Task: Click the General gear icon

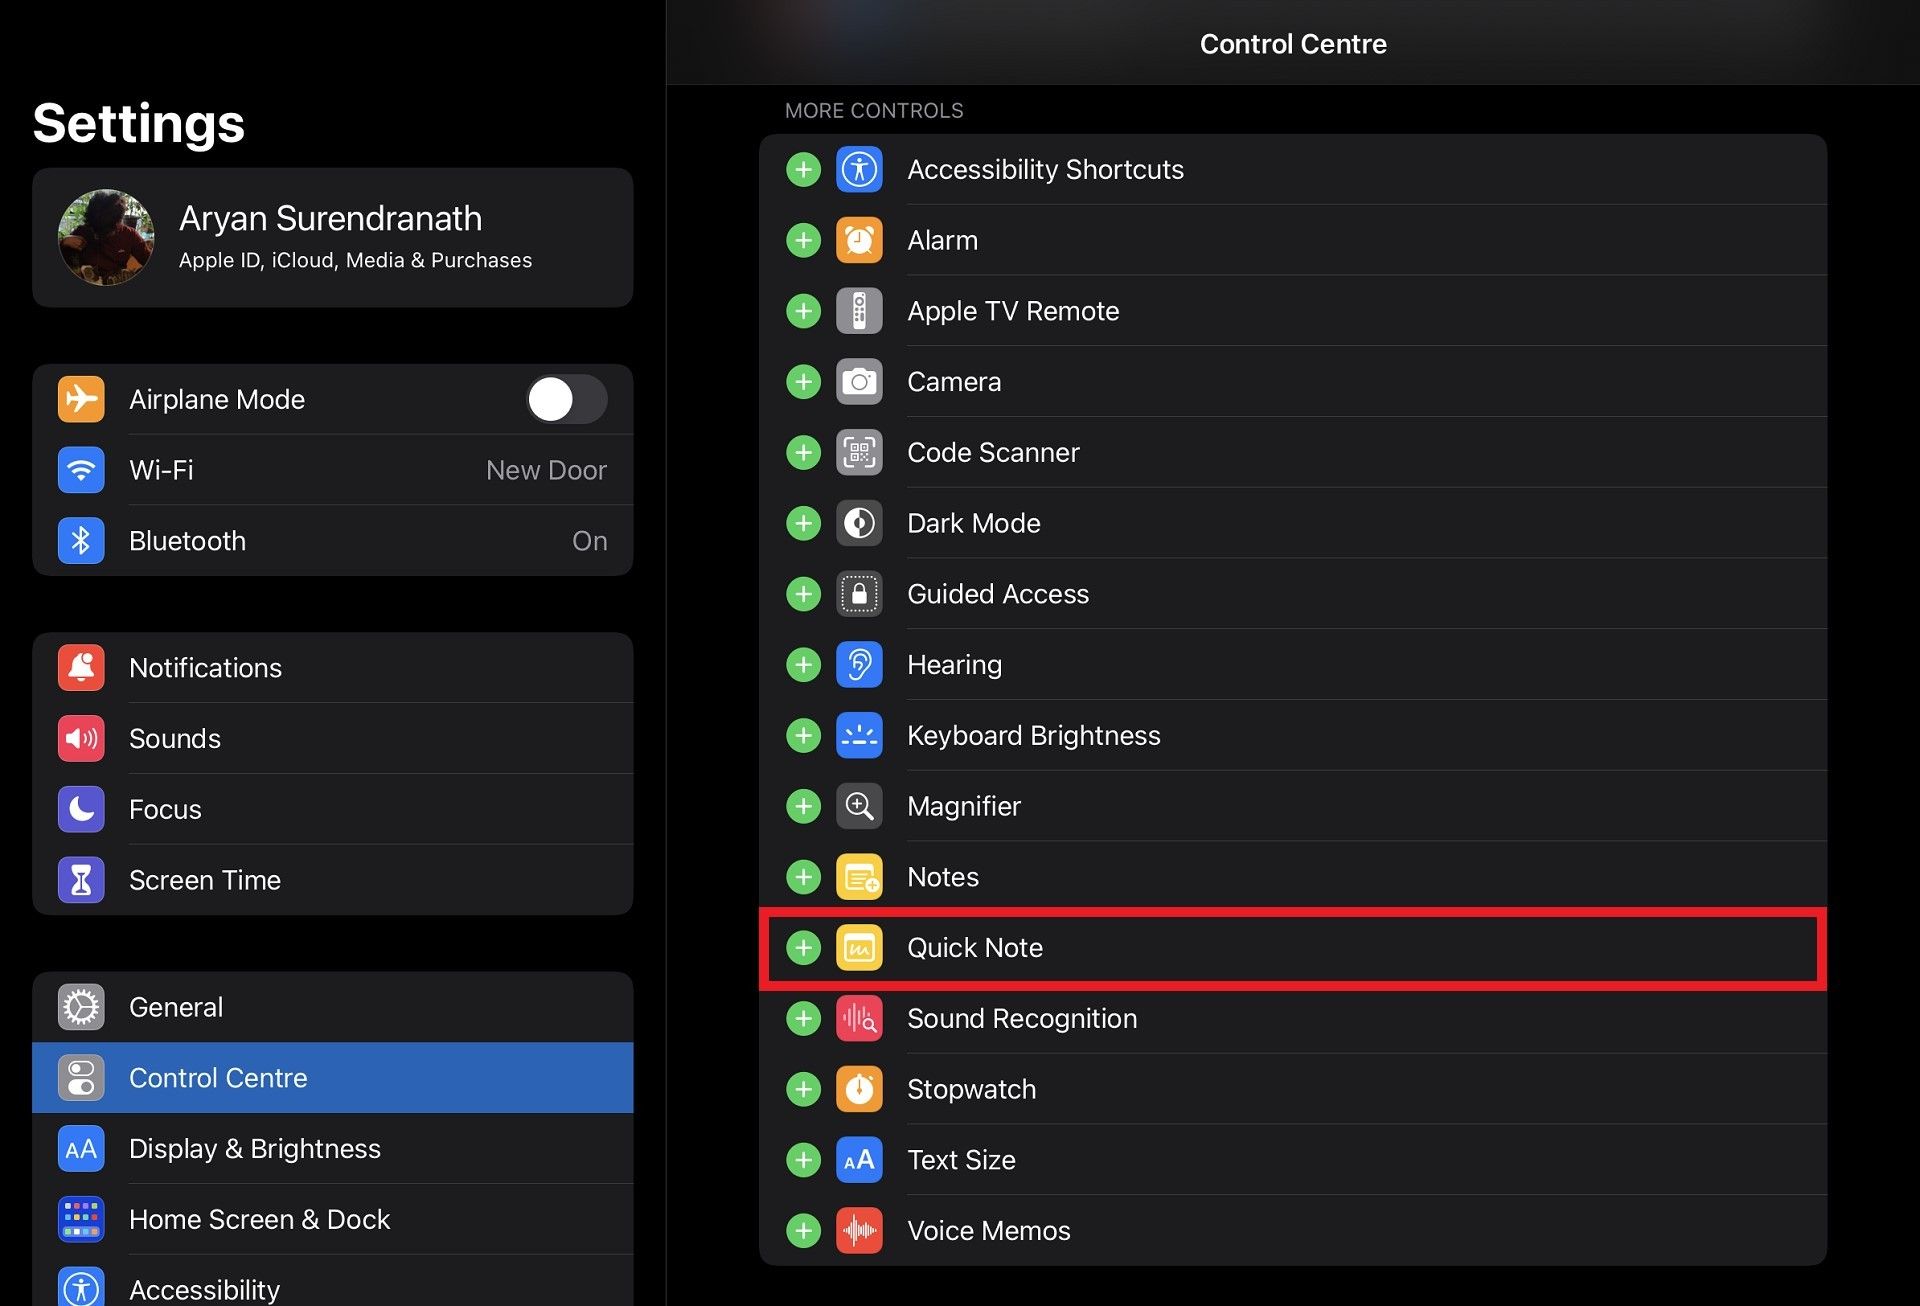Action: pyautogui.click(x=81, y=1007)
